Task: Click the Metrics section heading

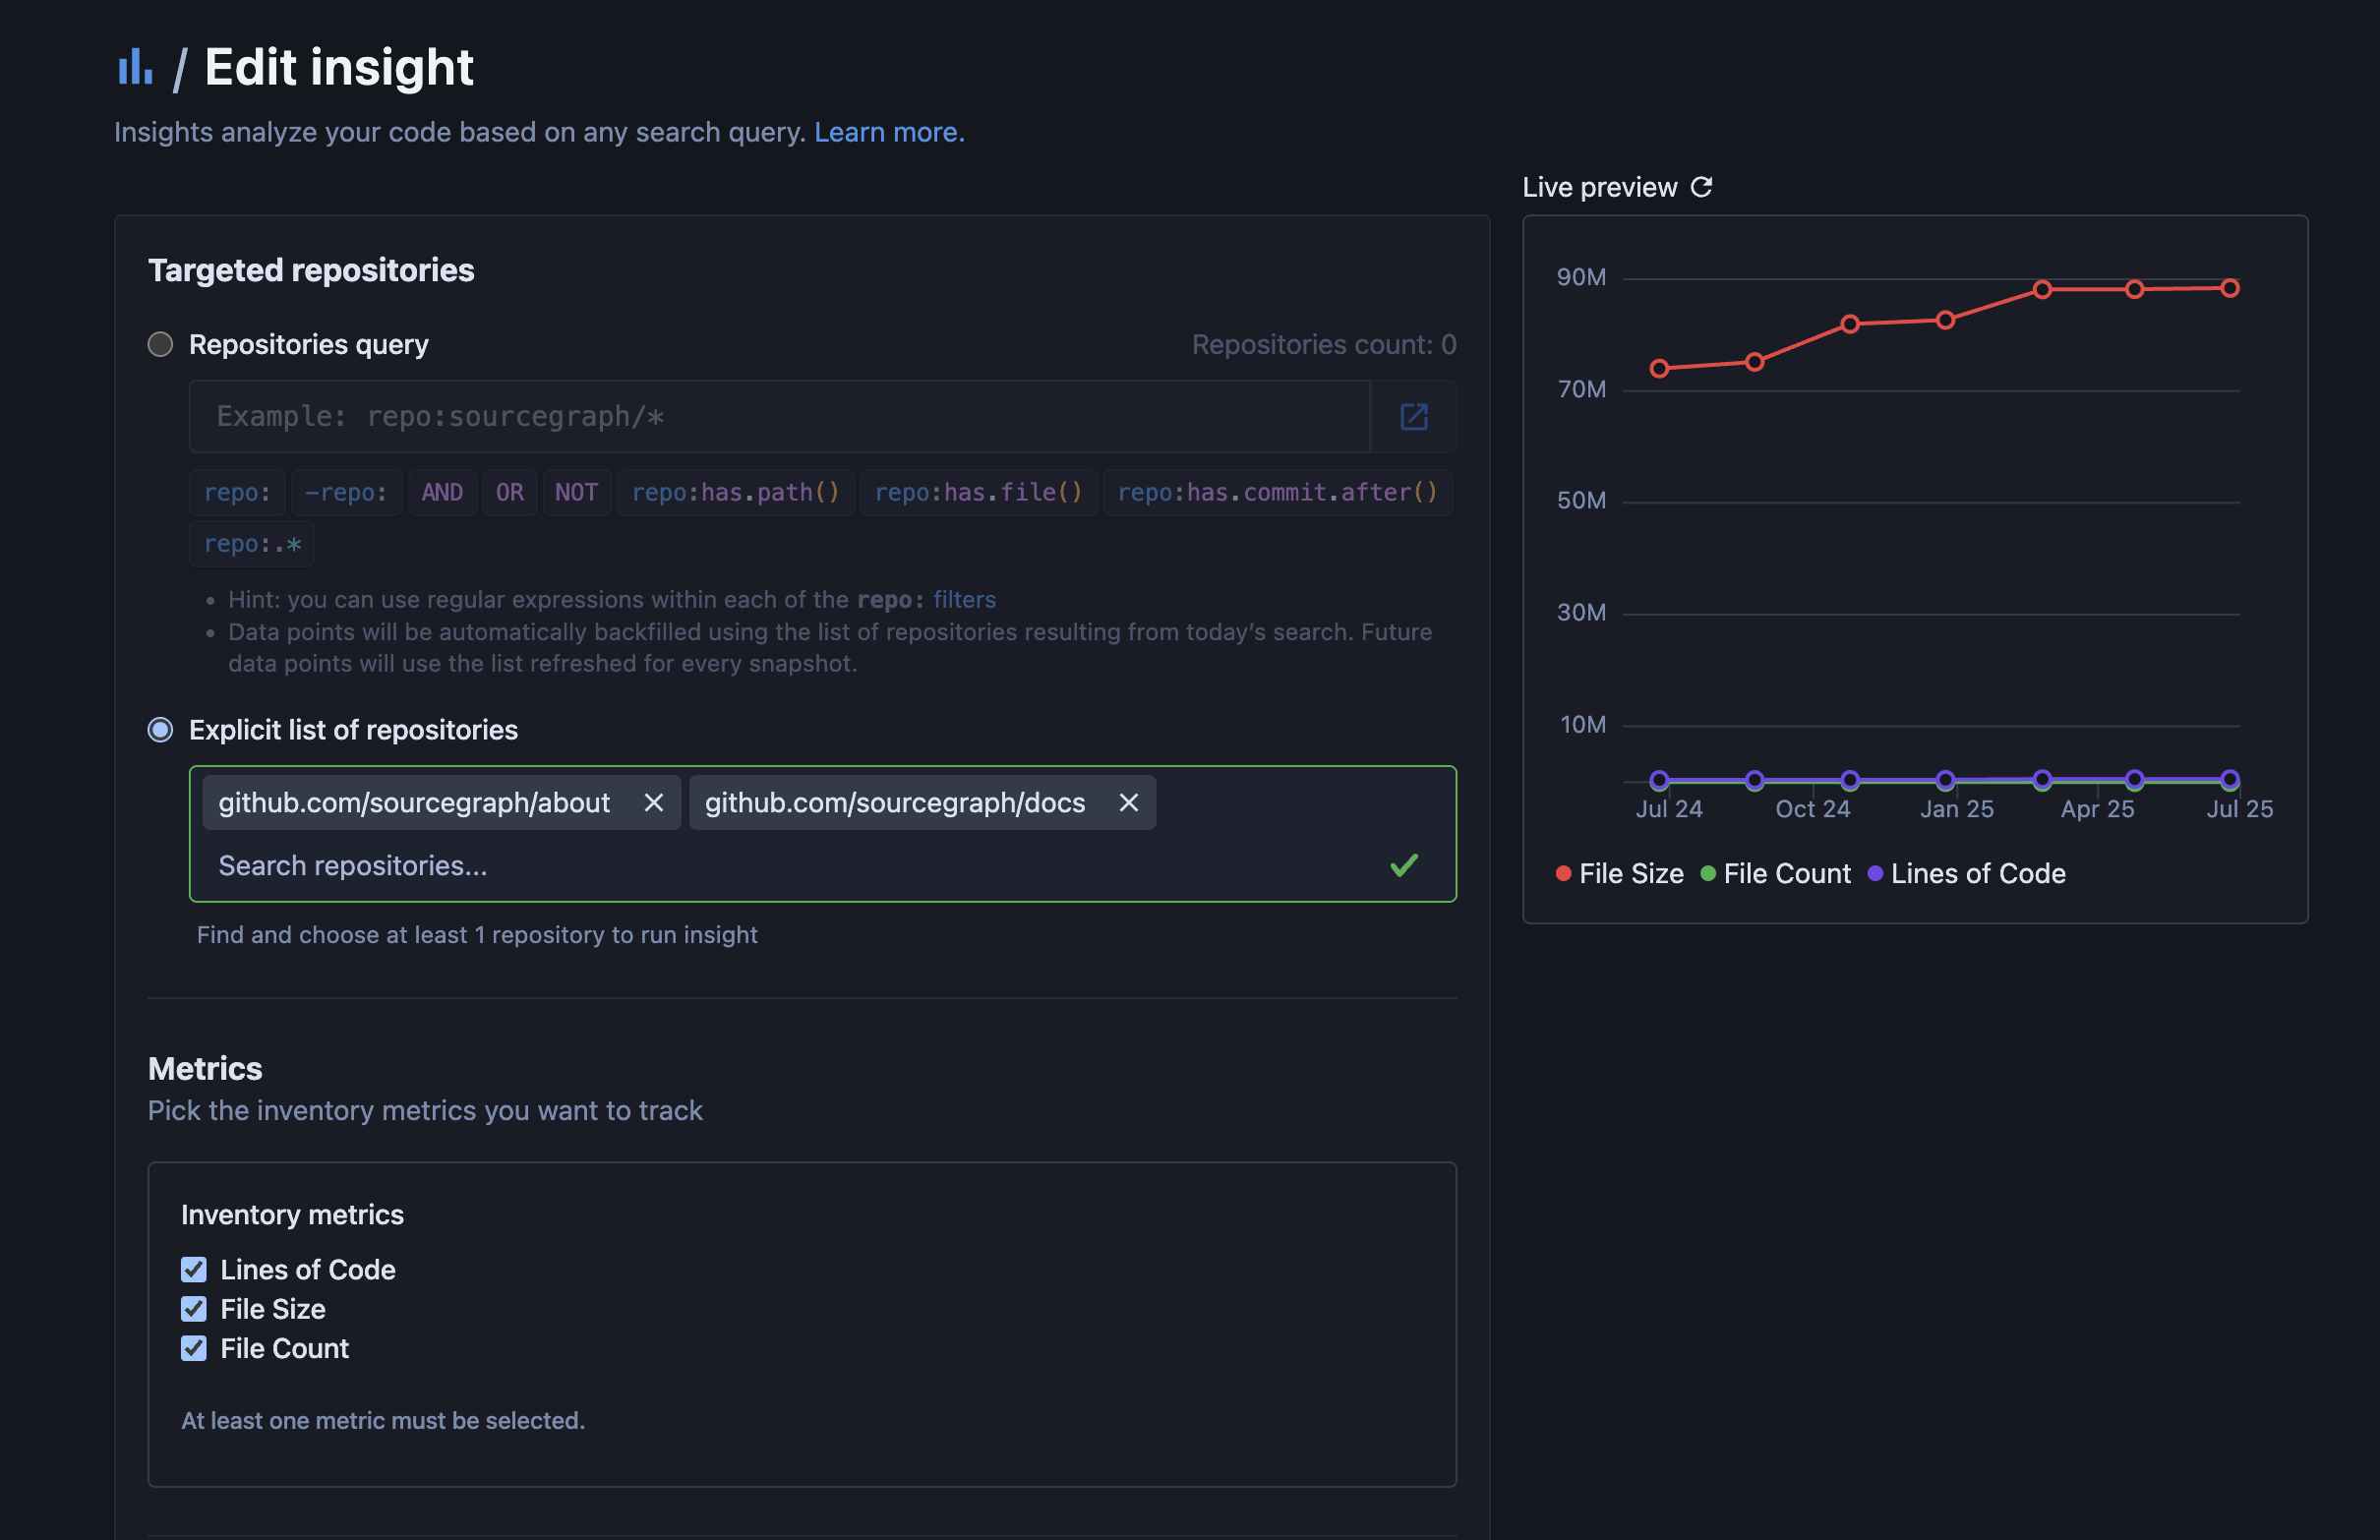Action: [x=205, y=1069]
